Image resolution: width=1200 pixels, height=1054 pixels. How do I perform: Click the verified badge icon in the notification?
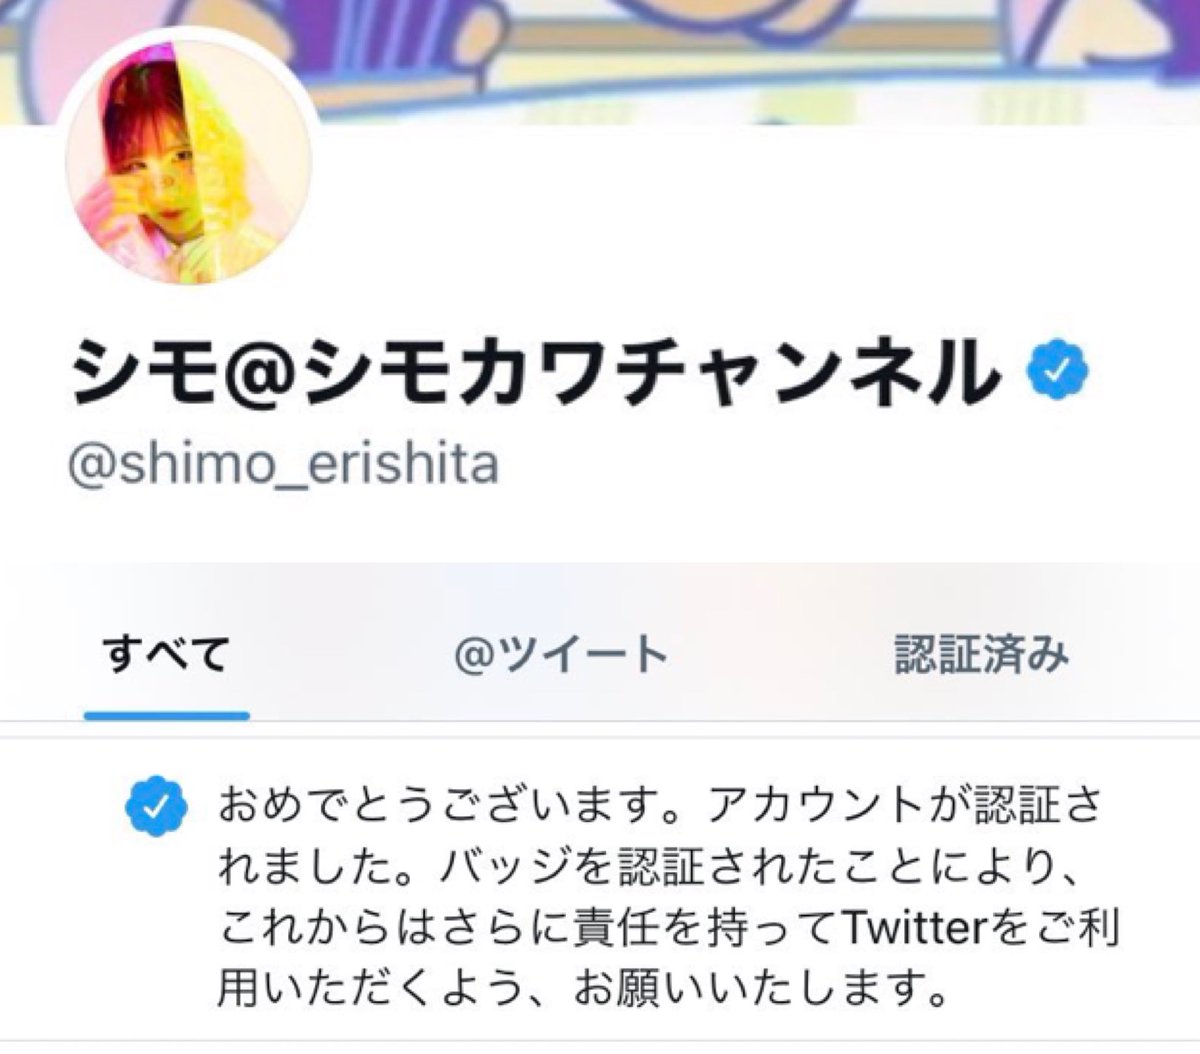coord(157,808)
